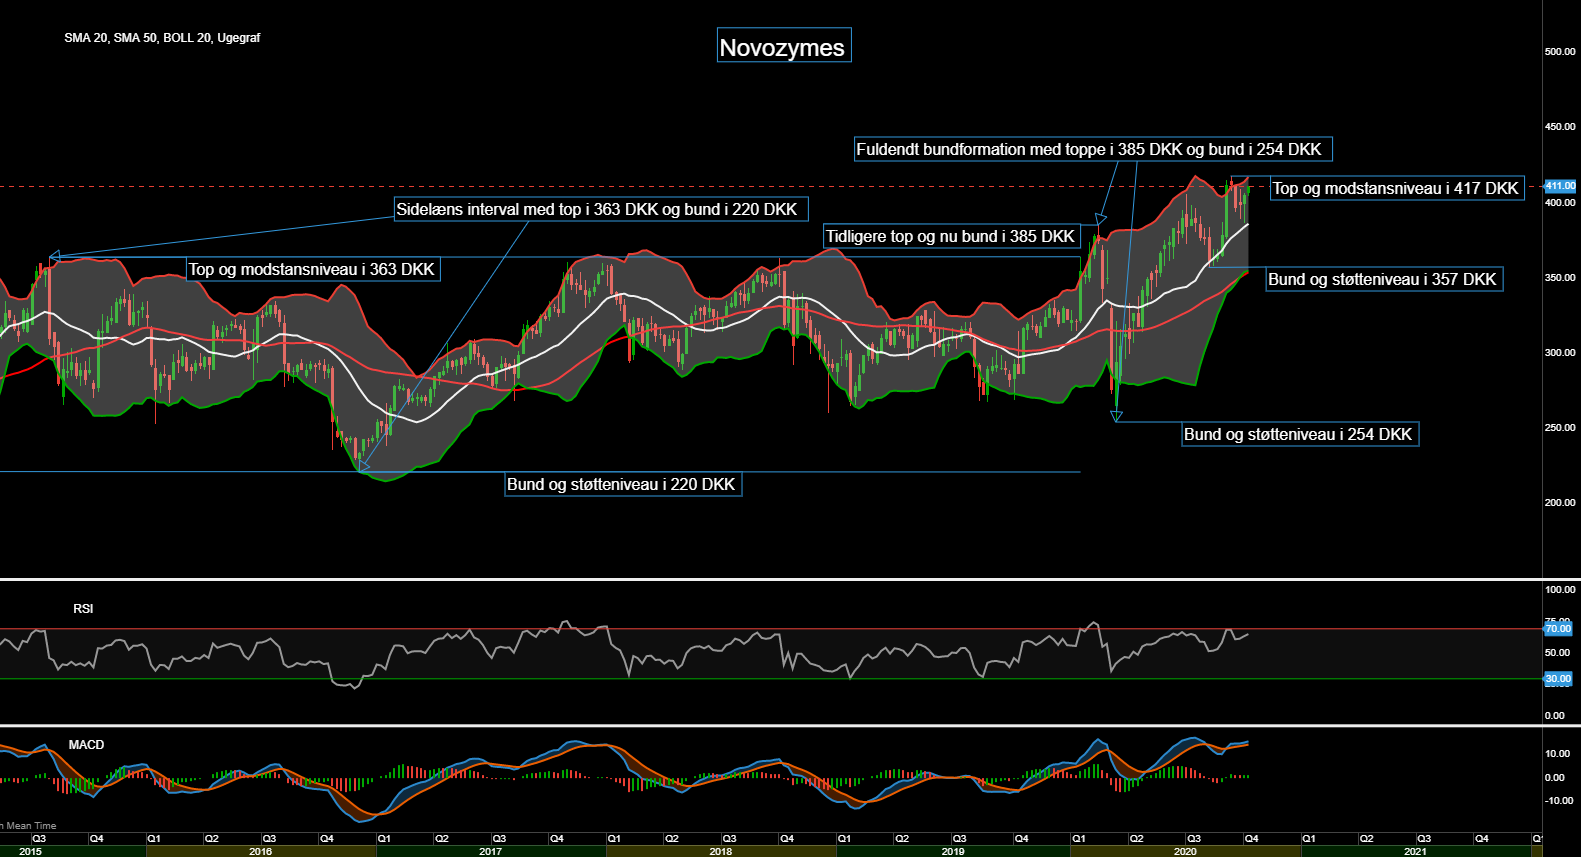This screenshot has height=857, width=1581.
Task: Click the RSI 100.00 axis value
Action: pyautogui.click(x=1560, y=590)
